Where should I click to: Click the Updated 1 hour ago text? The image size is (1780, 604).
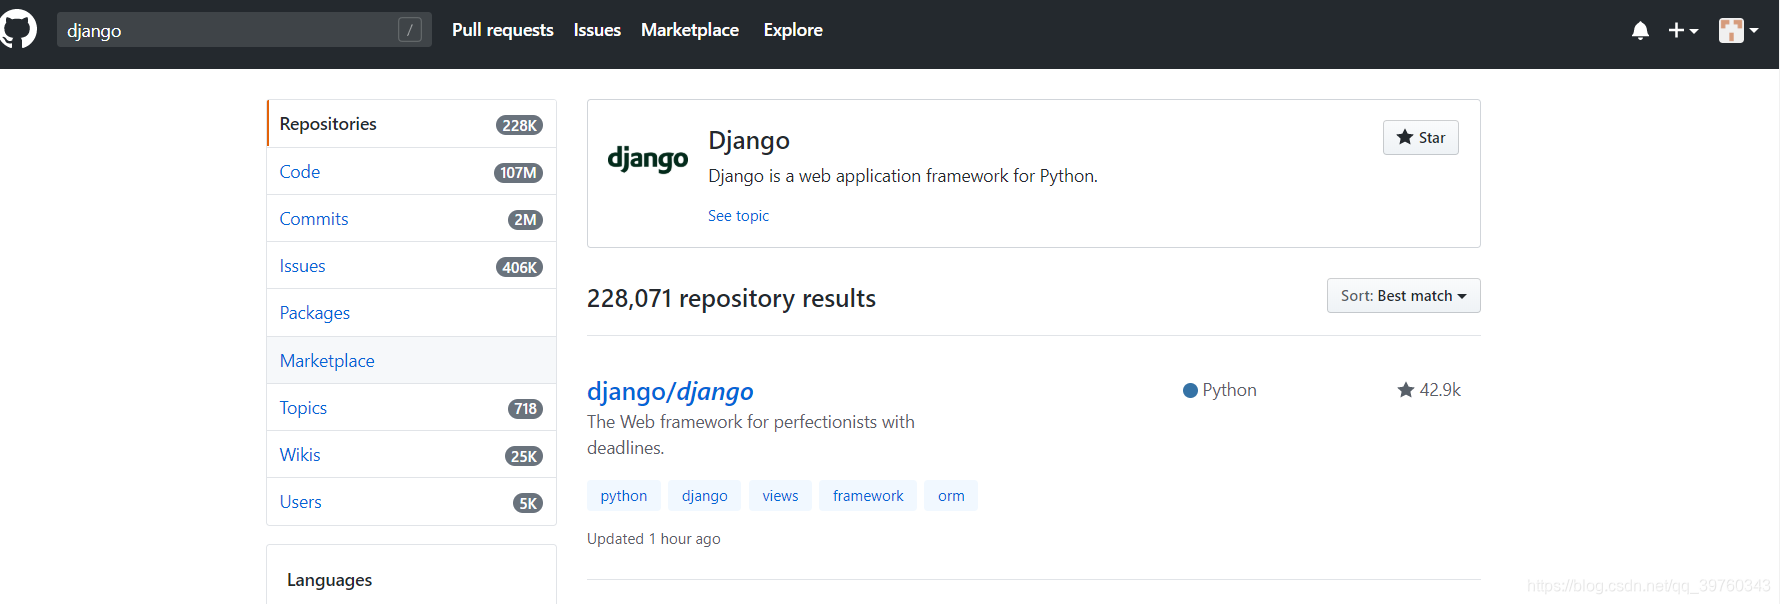pyautogui.click(x=654, y=538)
